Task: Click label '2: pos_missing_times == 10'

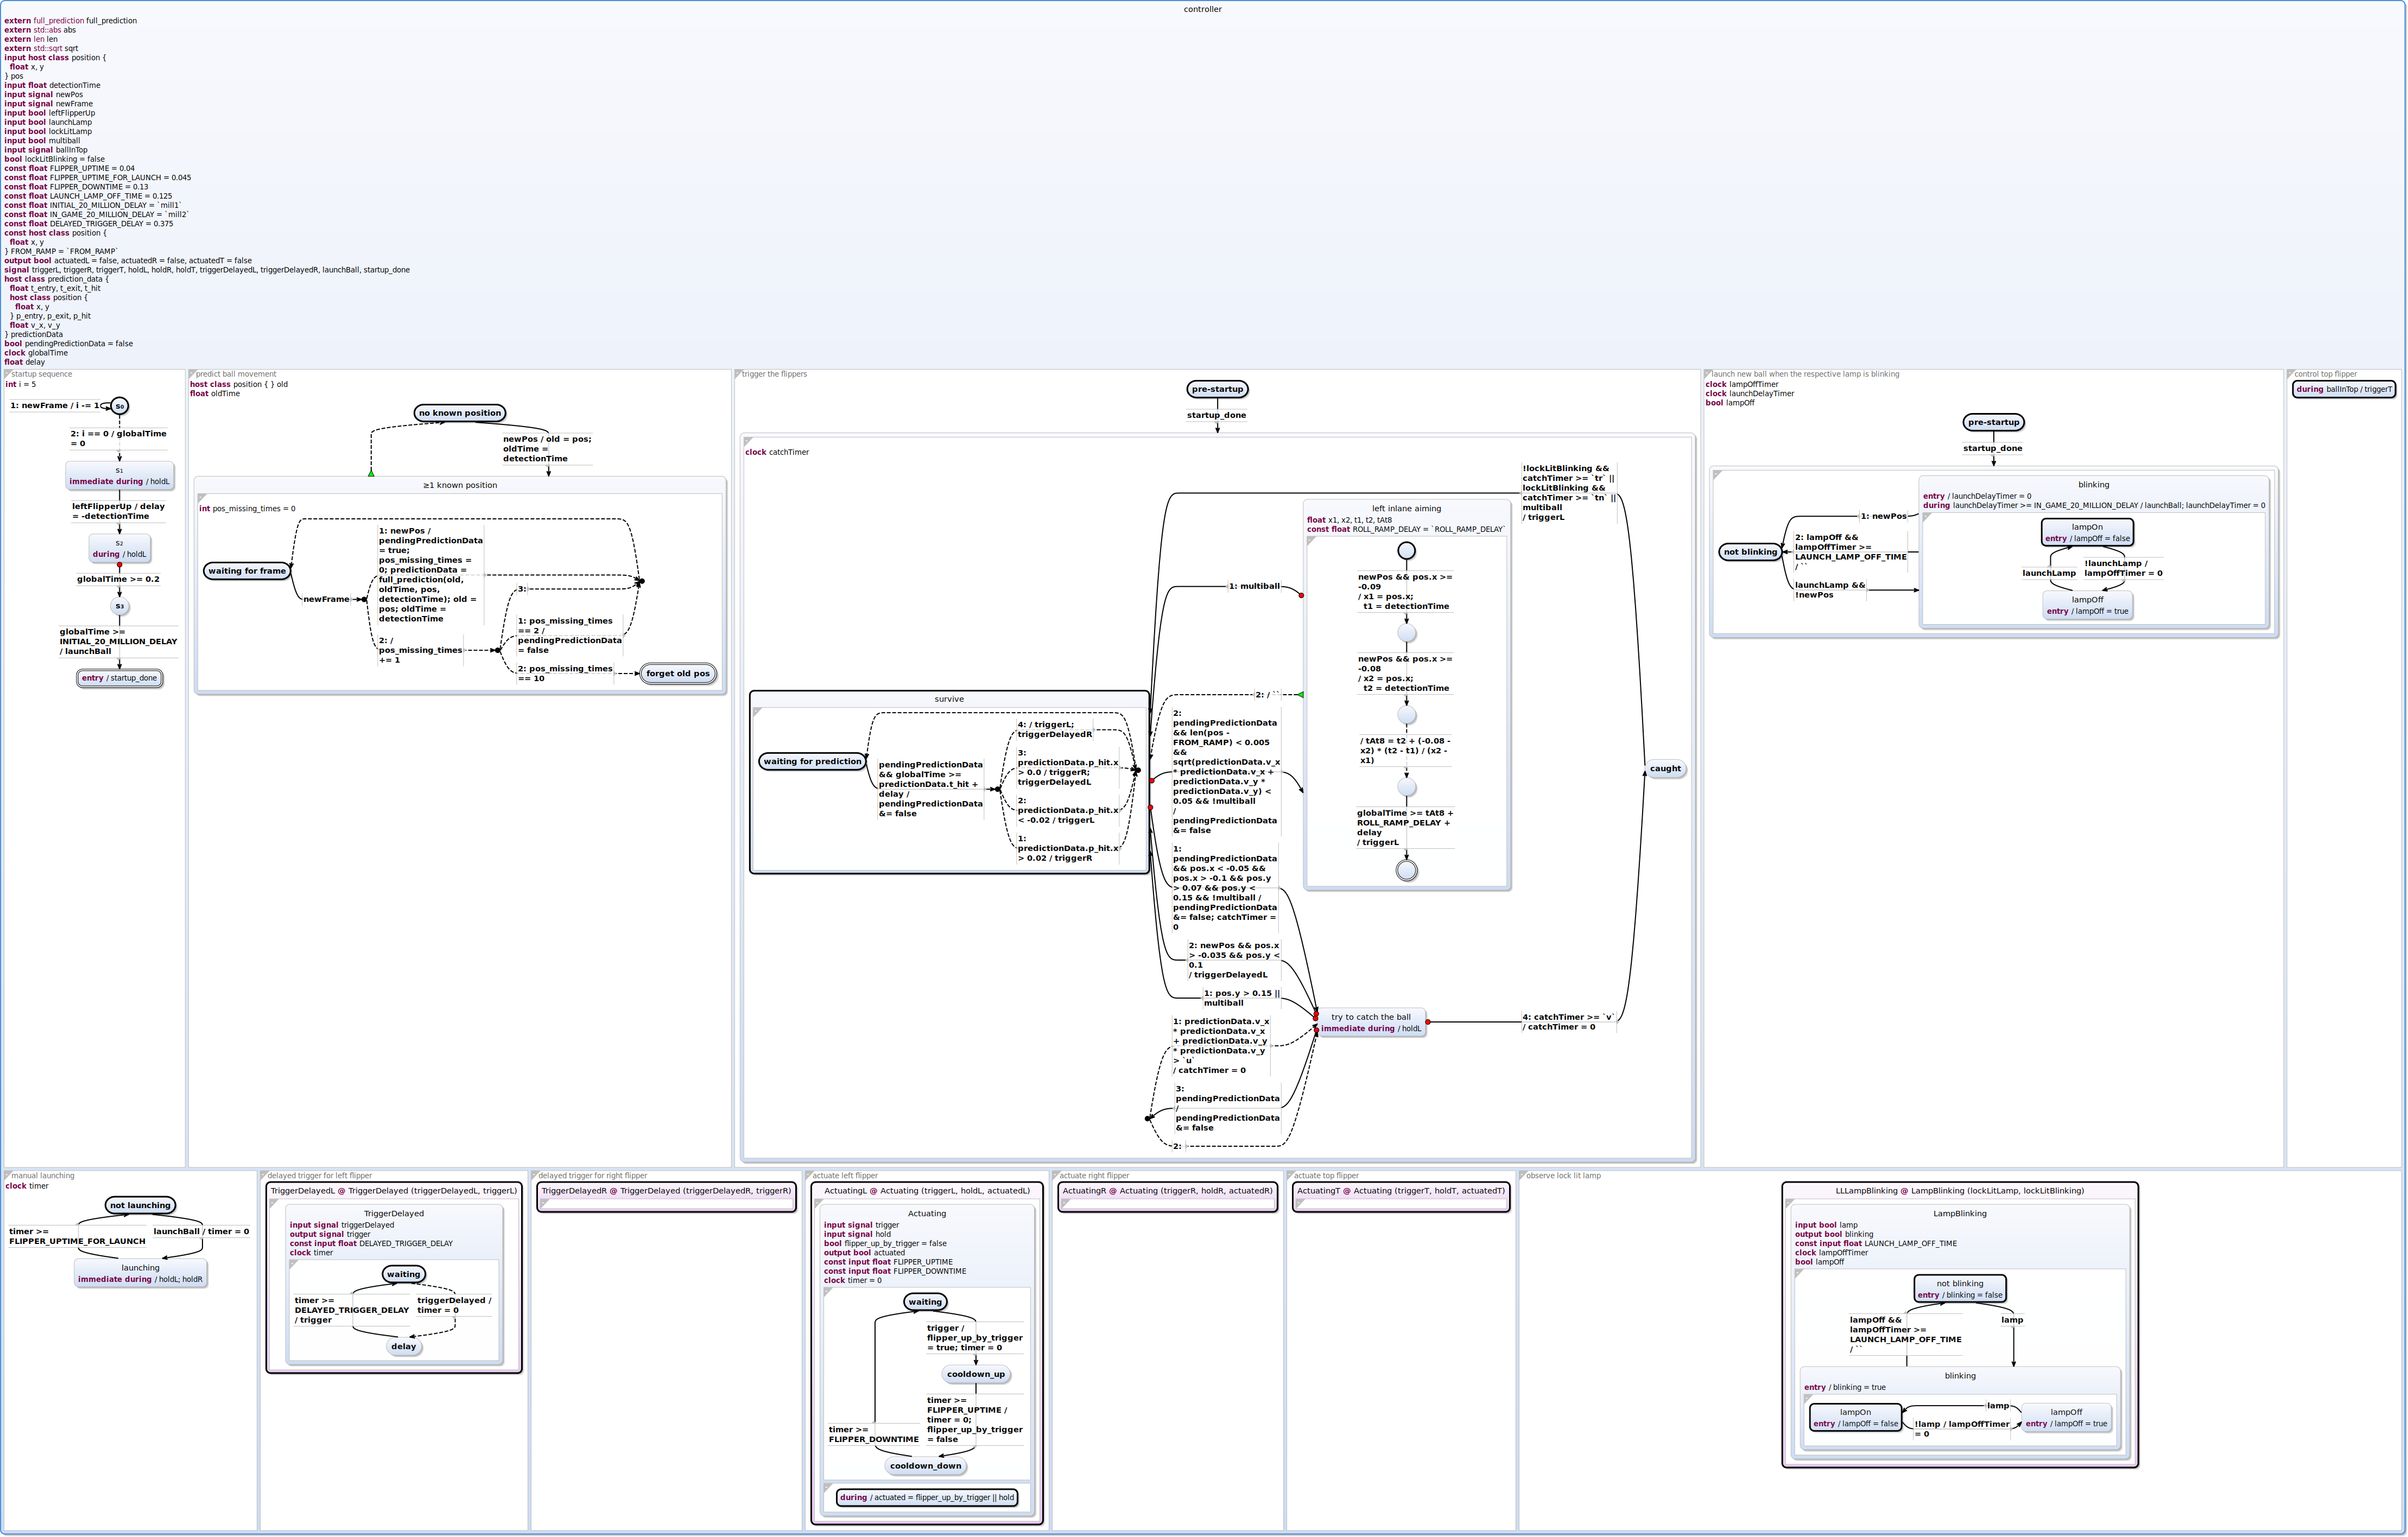Action: pos(565,674)
